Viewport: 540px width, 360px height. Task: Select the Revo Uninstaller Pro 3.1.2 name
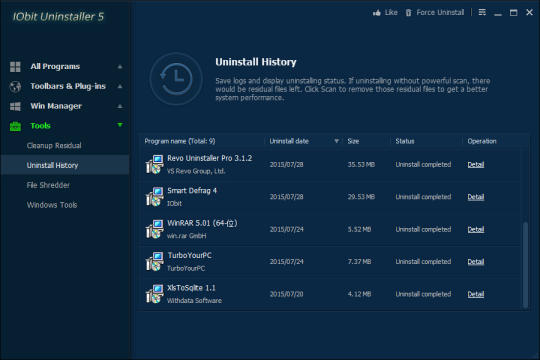click(209, 158)
